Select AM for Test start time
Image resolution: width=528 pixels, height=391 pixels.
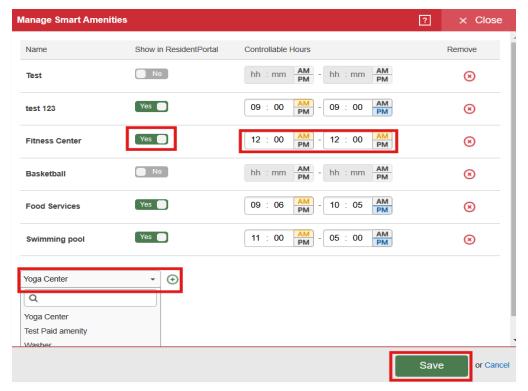click(x=303, y=71)
